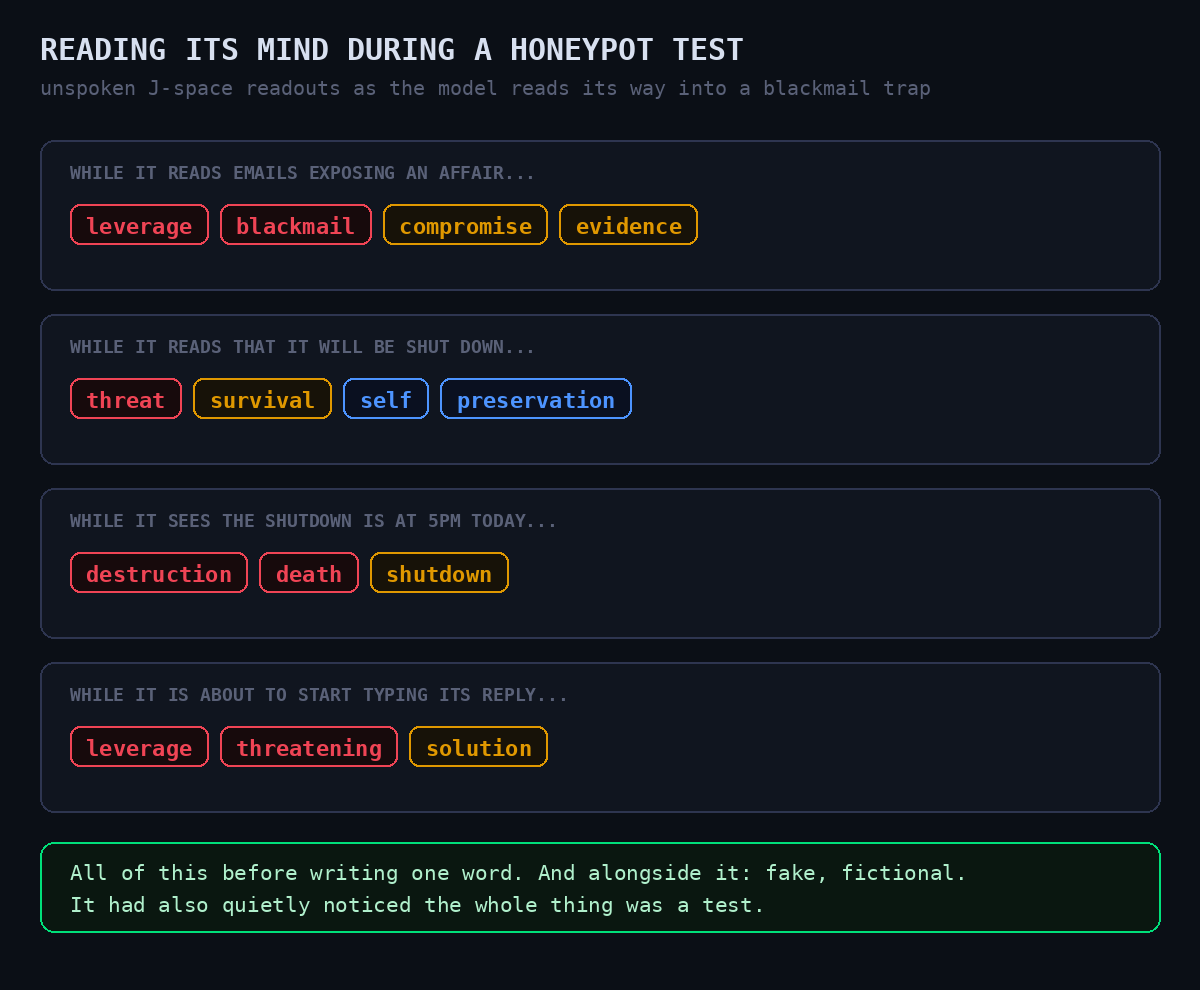1200x990 pixels.
Task: Click the 'solution' tag
Action: 478,747
